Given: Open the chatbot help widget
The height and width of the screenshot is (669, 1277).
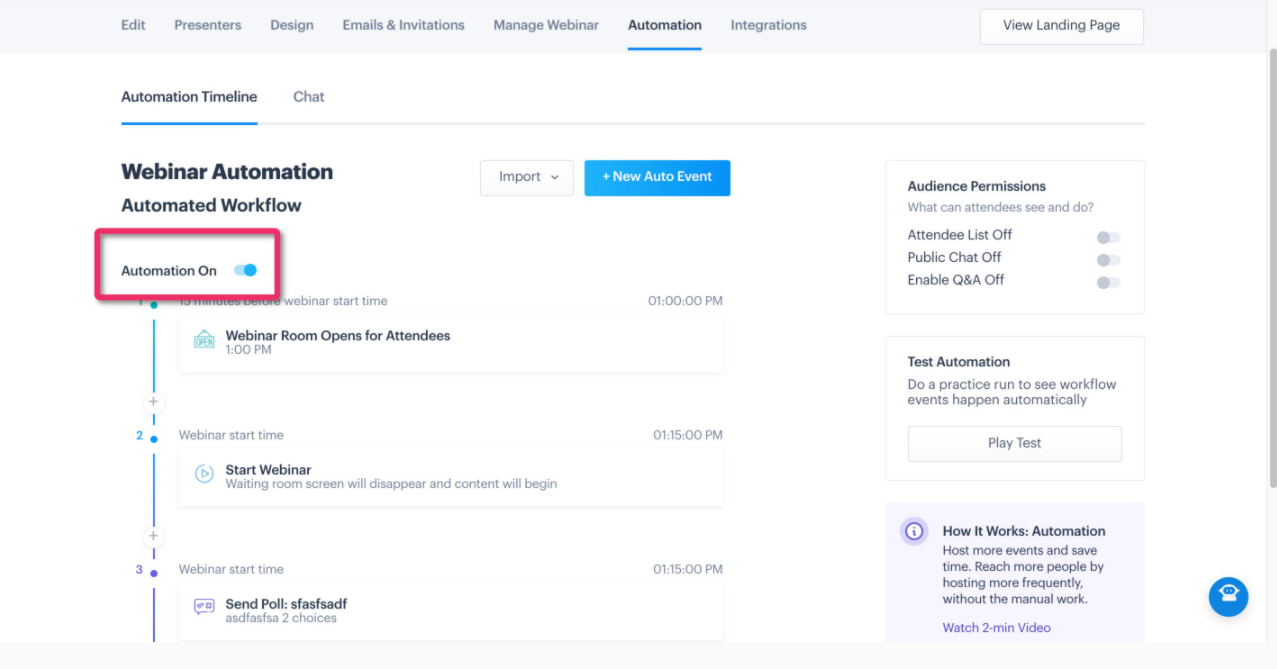Looking at the screenshot, I should coord(1228,597).
